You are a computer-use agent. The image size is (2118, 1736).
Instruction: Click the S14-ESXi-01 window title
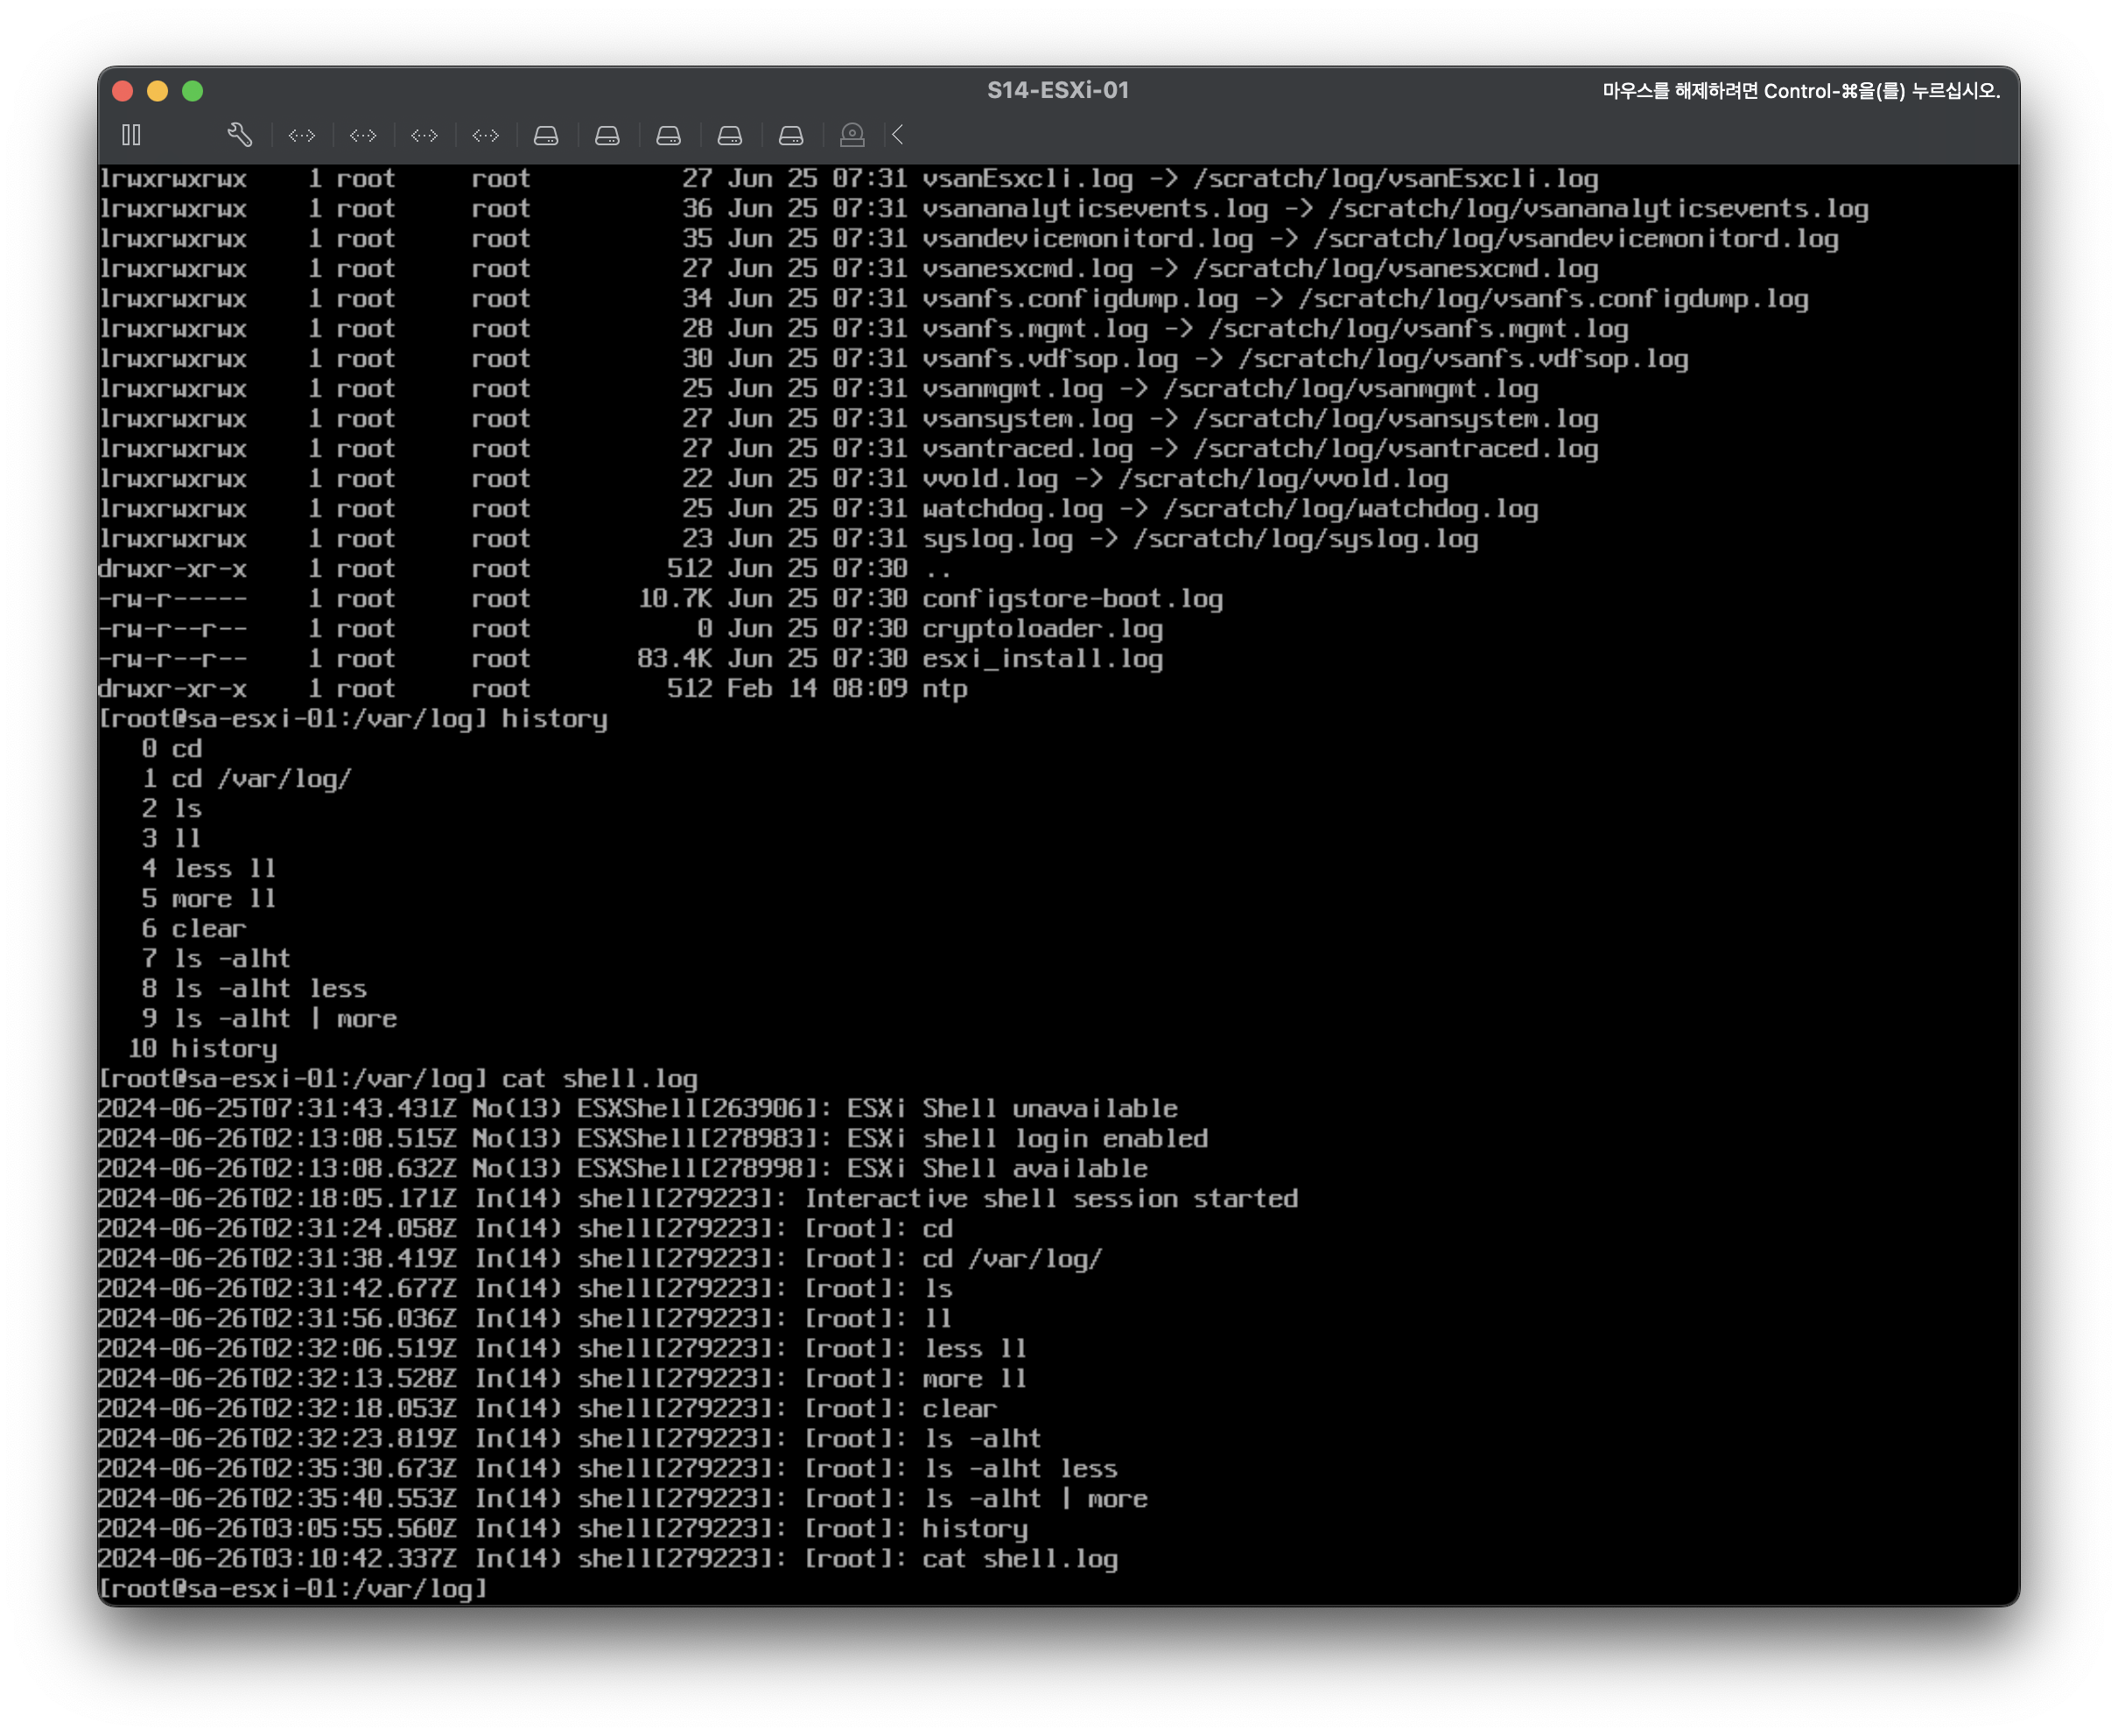(1058, 90)
